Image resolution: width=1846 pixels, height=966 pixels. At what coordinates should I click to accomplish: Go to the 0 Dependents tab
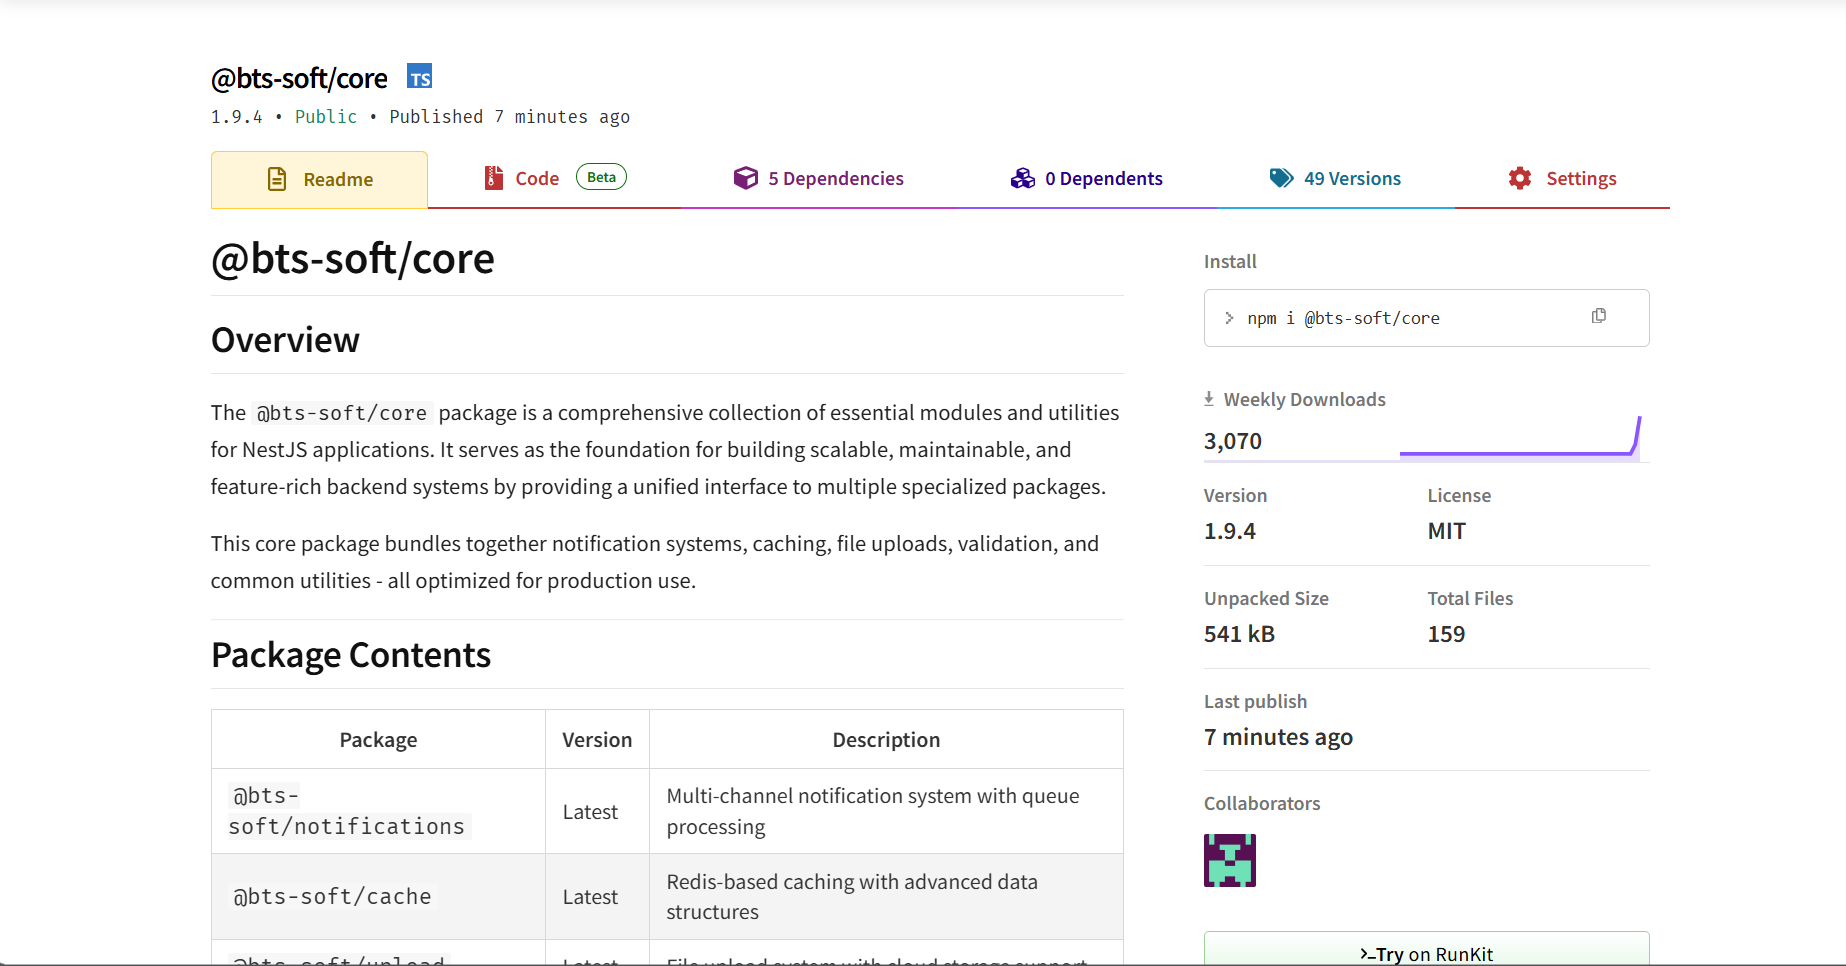coord(1103,179)
